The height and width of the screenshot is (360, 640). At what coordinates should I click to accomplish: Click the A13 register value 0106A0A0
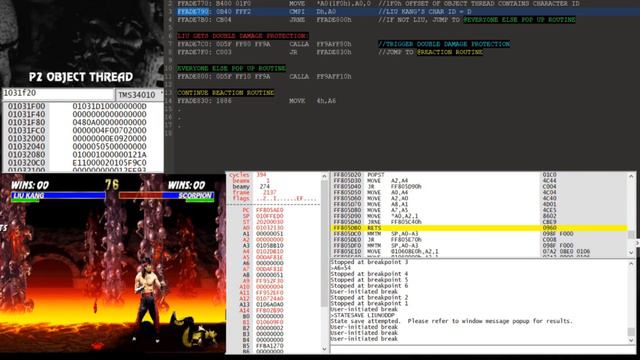pyautogui.click(x=269, y=304)
